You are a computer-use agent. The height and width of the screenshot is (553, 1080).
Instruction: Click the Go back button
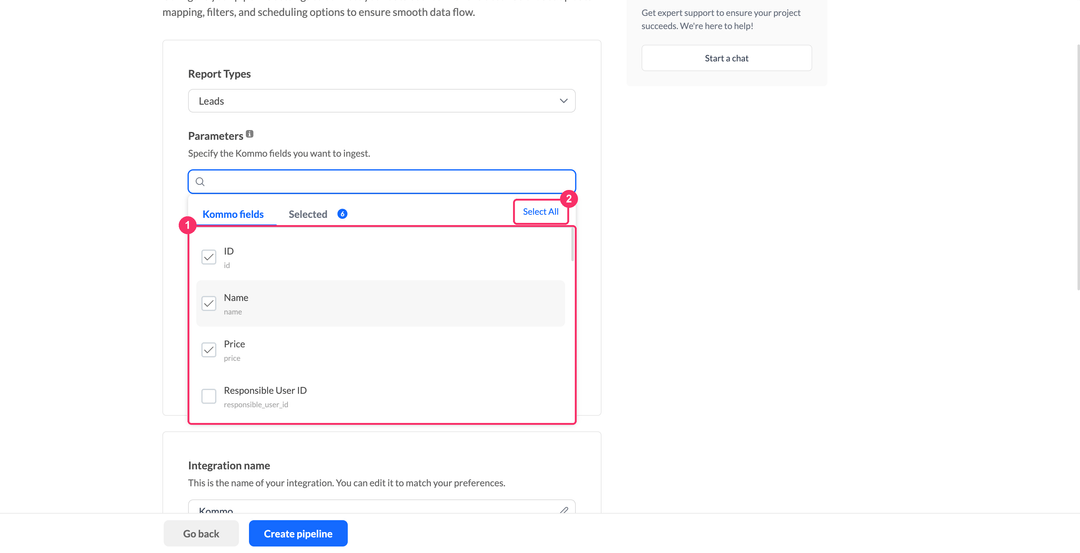pos(201,534)
